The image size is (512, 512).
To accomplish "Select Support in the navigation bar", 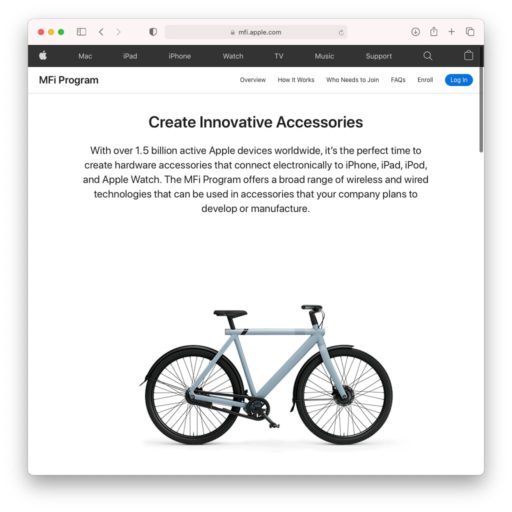I will (x=379, y=56).
